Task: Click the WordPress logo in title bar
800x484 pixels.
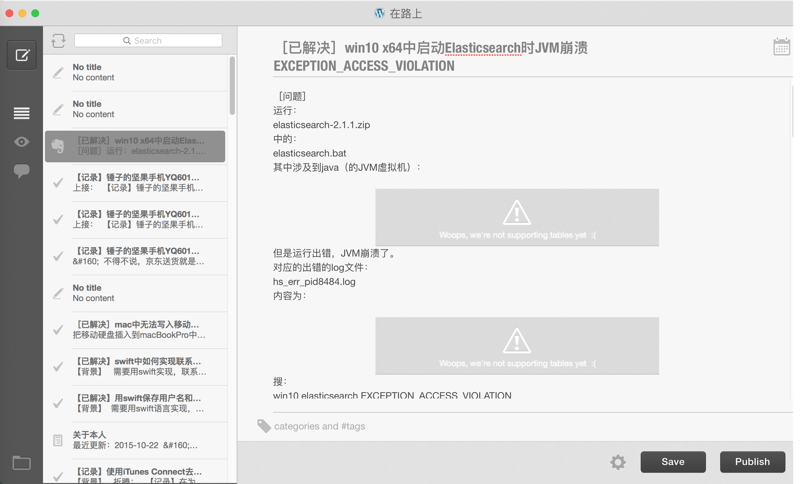Action: pyautogui.click(x=379, y=13)
